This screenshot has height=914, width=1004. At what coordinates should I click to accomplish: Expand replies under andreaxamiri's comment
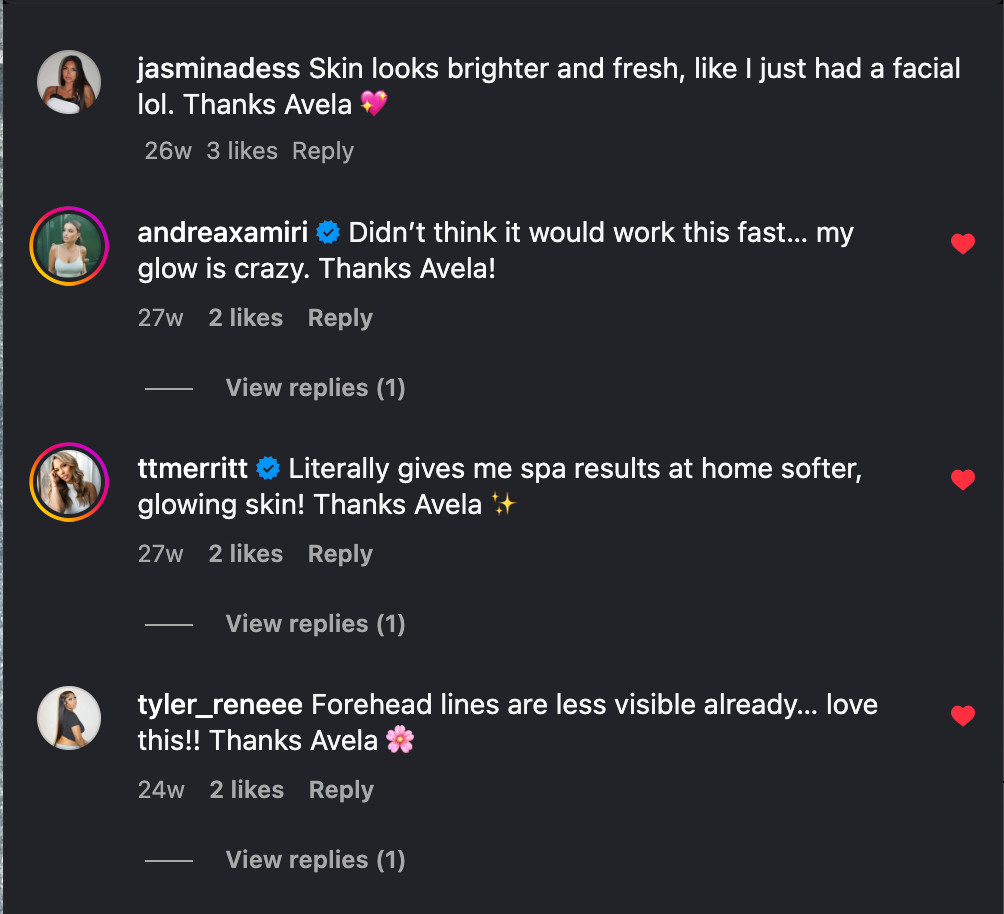pos(315,388)
